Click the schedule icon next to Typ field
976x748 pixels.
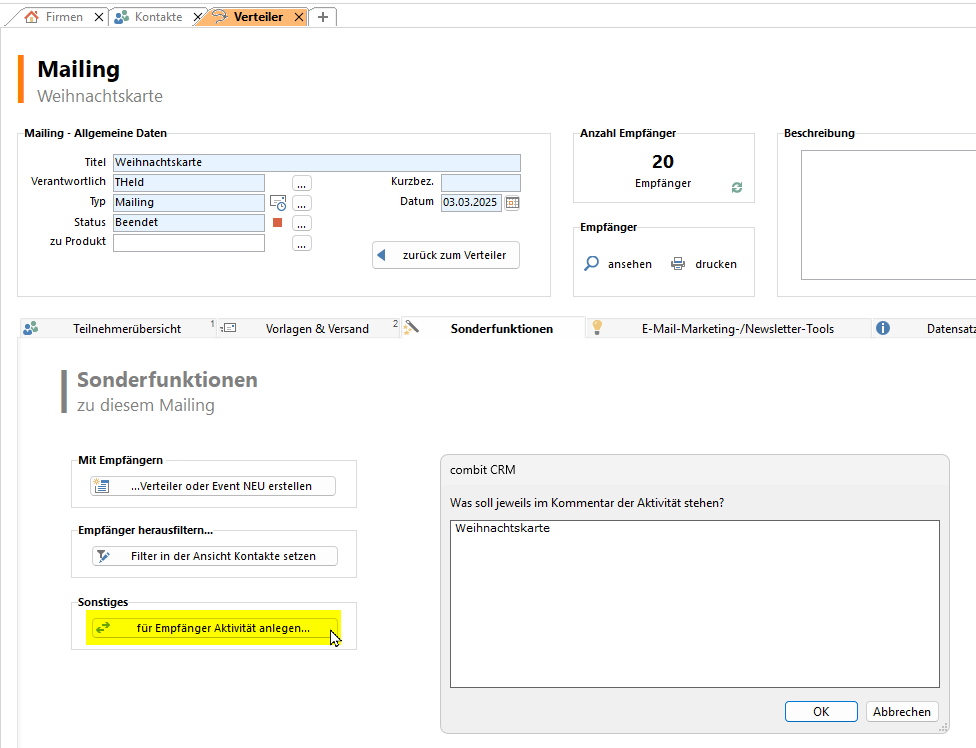click(x=278, y=203)
